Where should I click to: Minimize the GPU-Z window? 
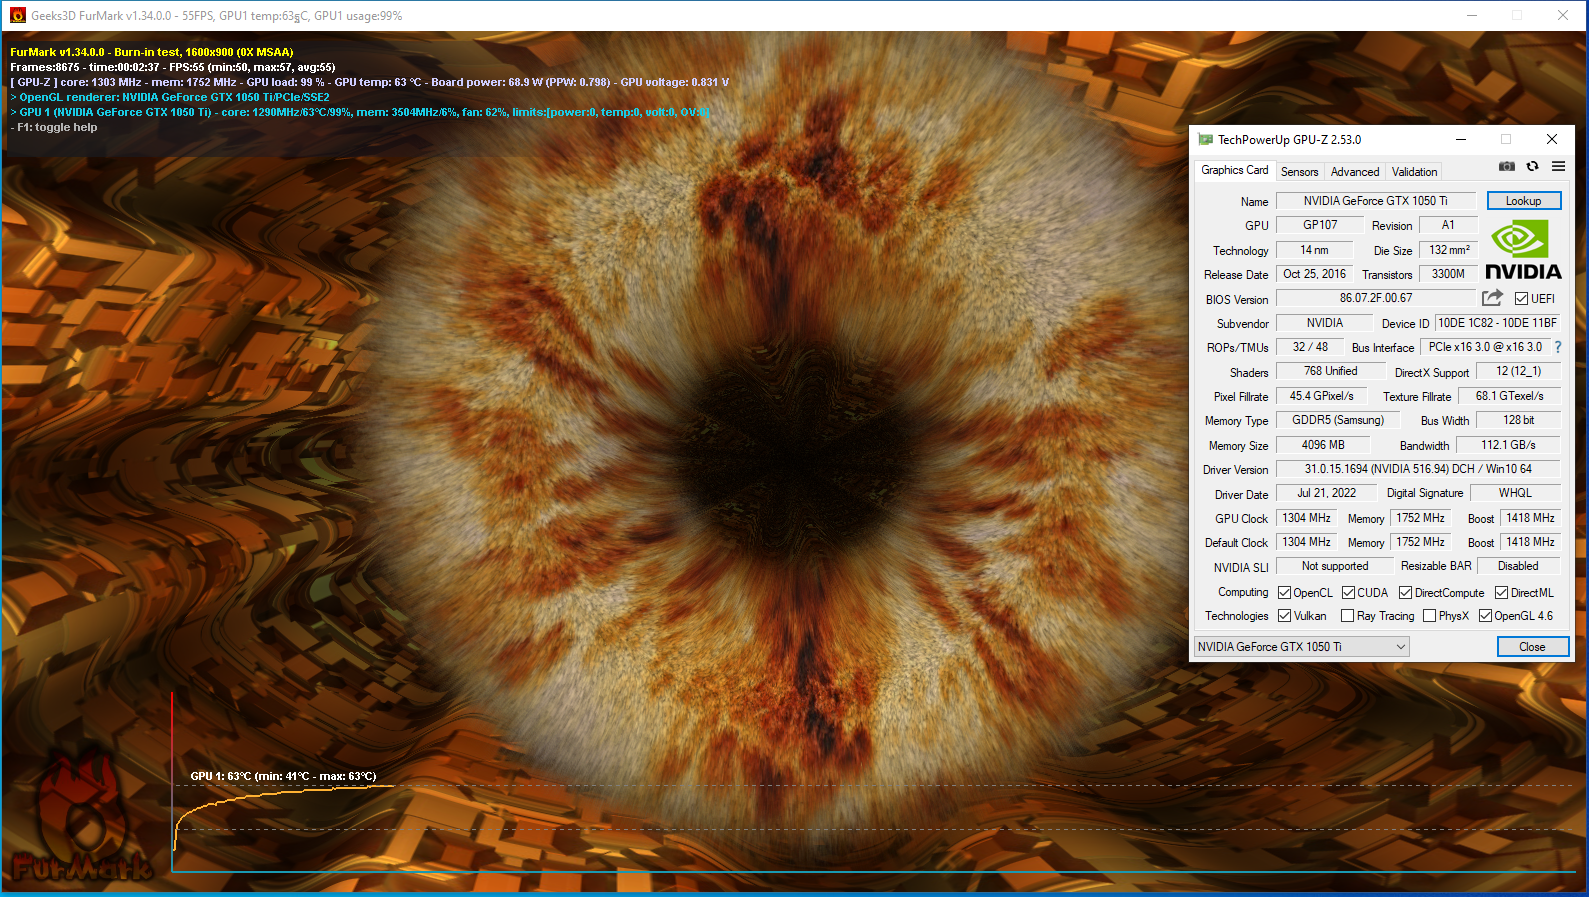[1460, 140]
